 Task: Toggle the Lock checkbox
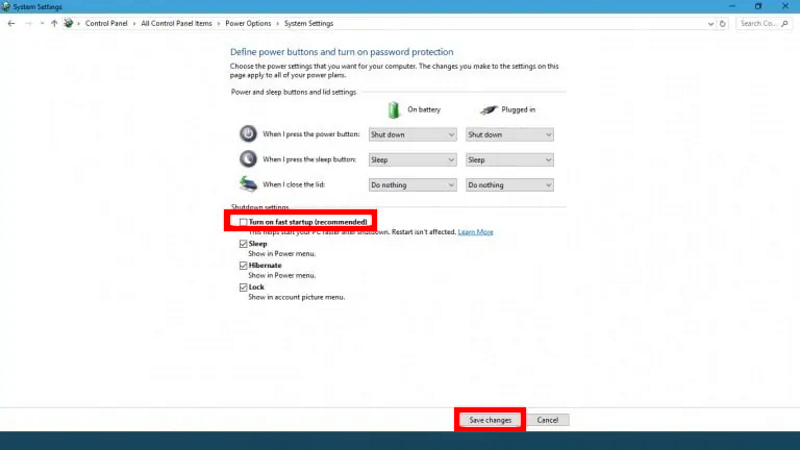point(243,287)
